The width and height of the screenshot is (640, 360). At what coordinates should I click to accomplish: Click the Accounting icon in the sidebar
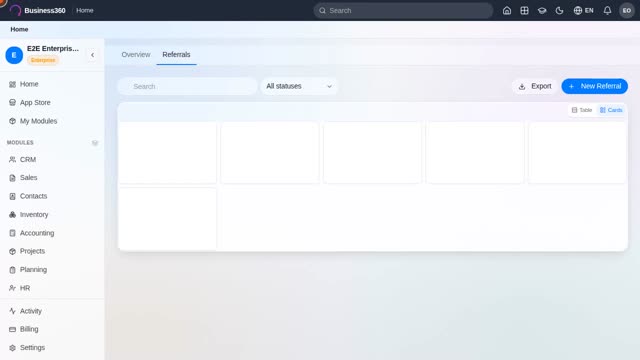click(x=12, y=233)
